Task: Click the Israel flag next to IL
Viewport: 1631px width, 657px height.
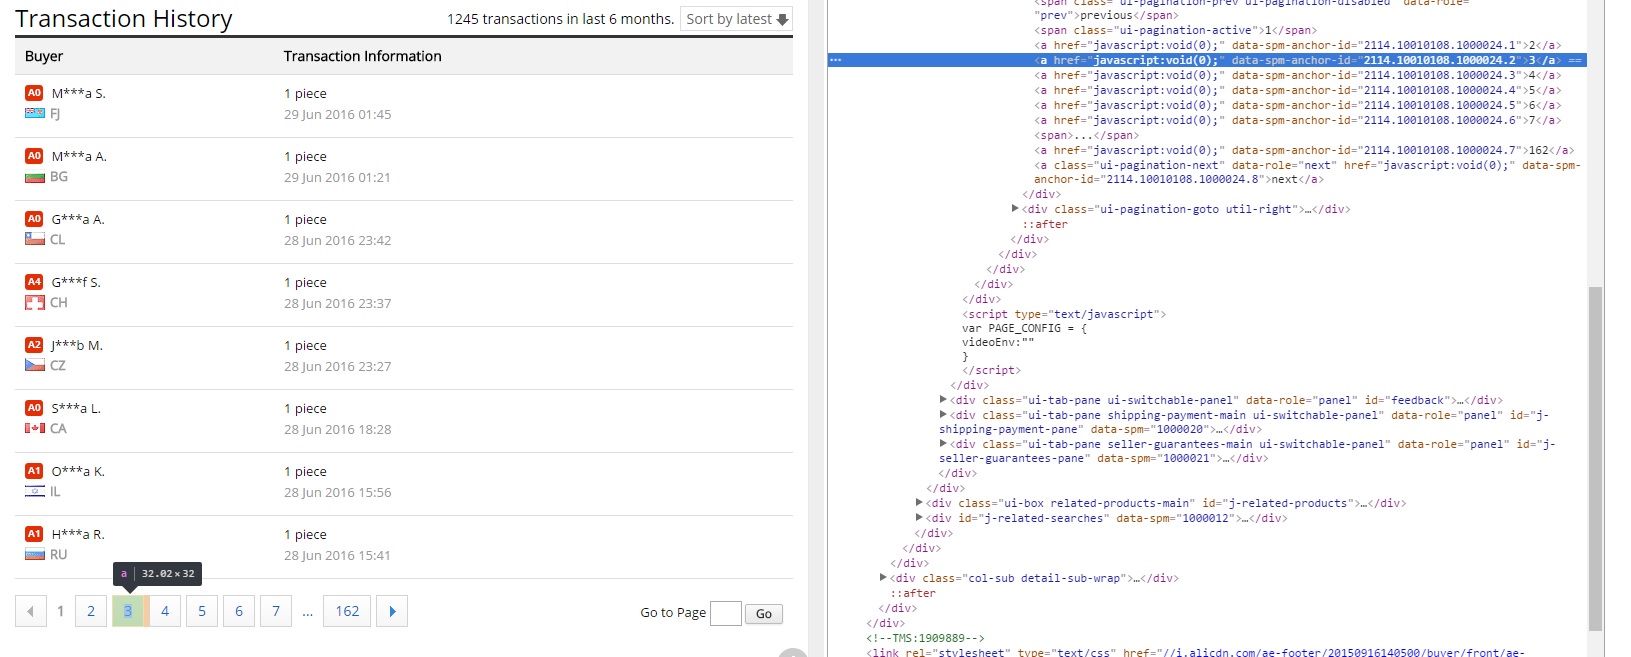Action: pos(35,491)
